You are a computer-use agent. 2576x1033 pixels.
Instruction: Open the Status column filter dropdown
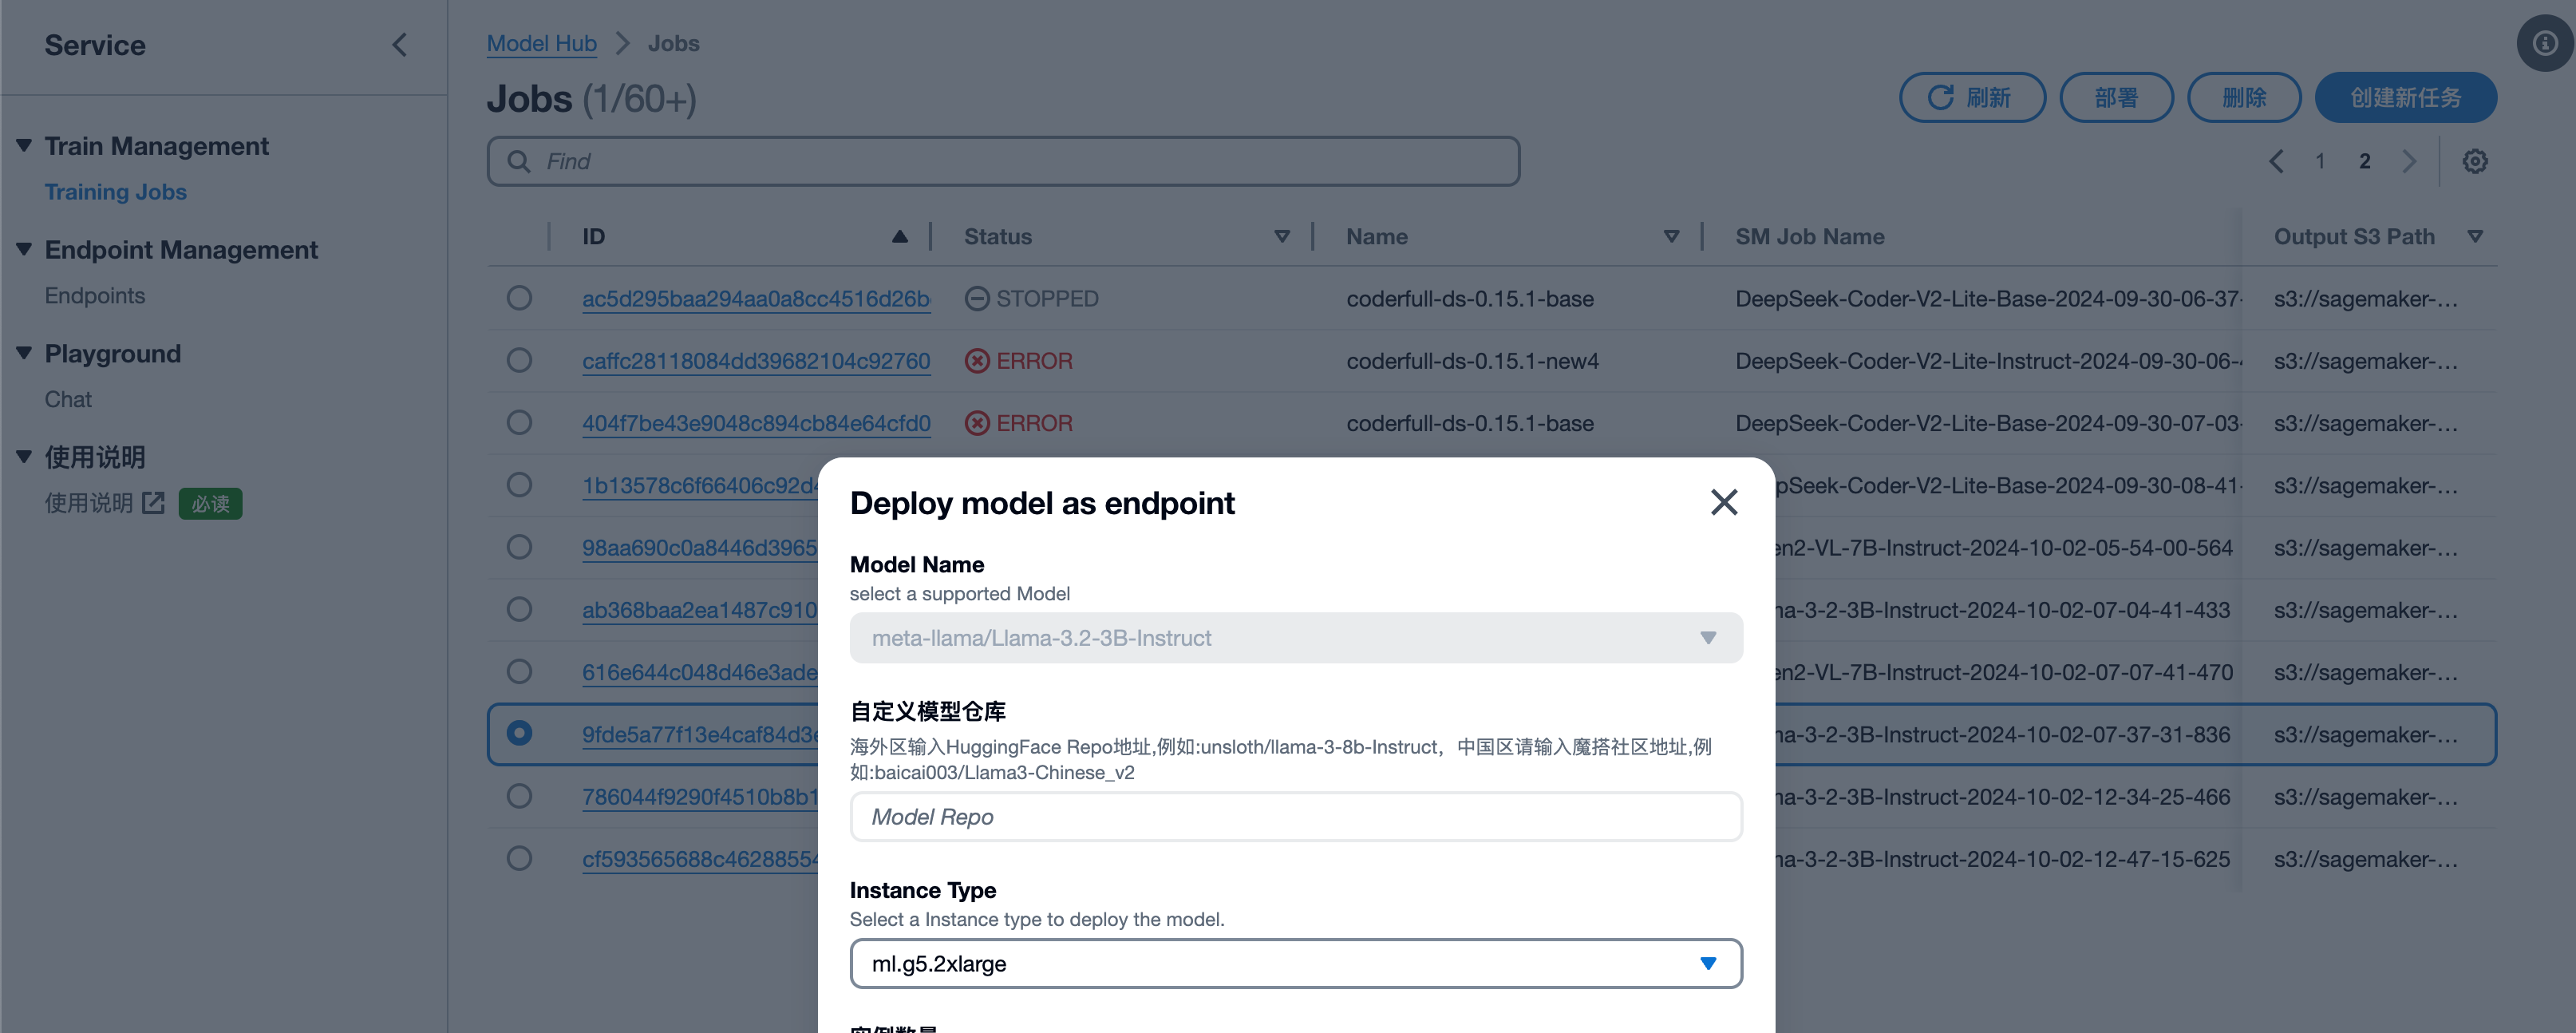[1281, 237]
